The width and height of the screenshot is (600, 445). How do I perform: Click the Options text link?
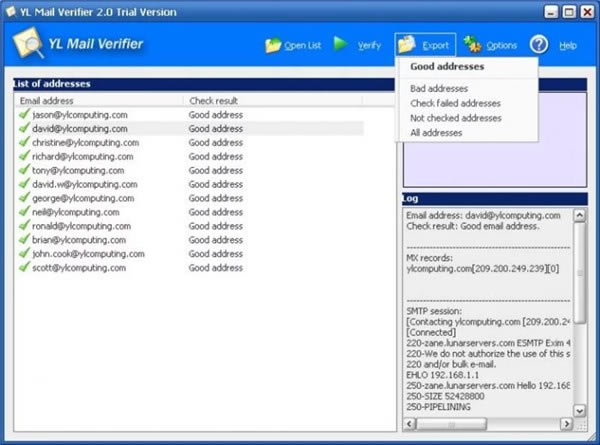click(x=502, y=46)
